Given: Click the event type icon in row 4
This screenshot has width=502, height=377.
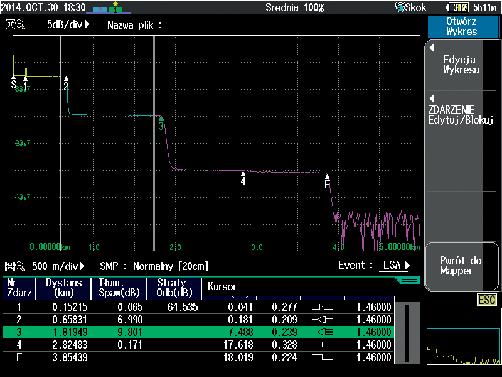Looking at the screenshot, I should (x=322, y=345).
